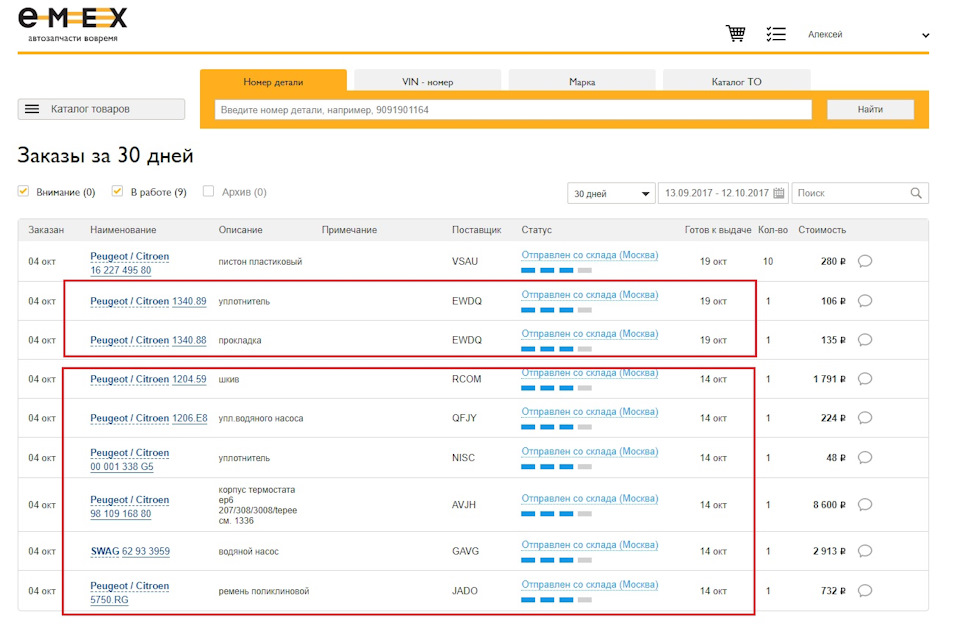
Task: Open comment bubble for 280 ₽ order
Action: point(865,262)
